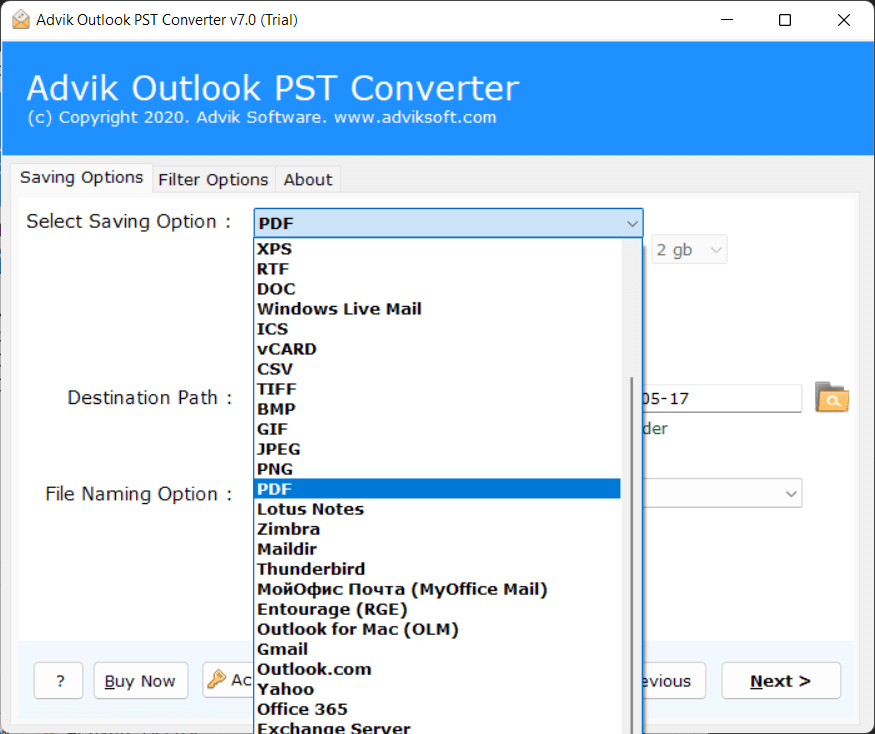Choose Office 365 output format
Image resolution: width=875 pixels, height=734 pixels.
(302, 708)
